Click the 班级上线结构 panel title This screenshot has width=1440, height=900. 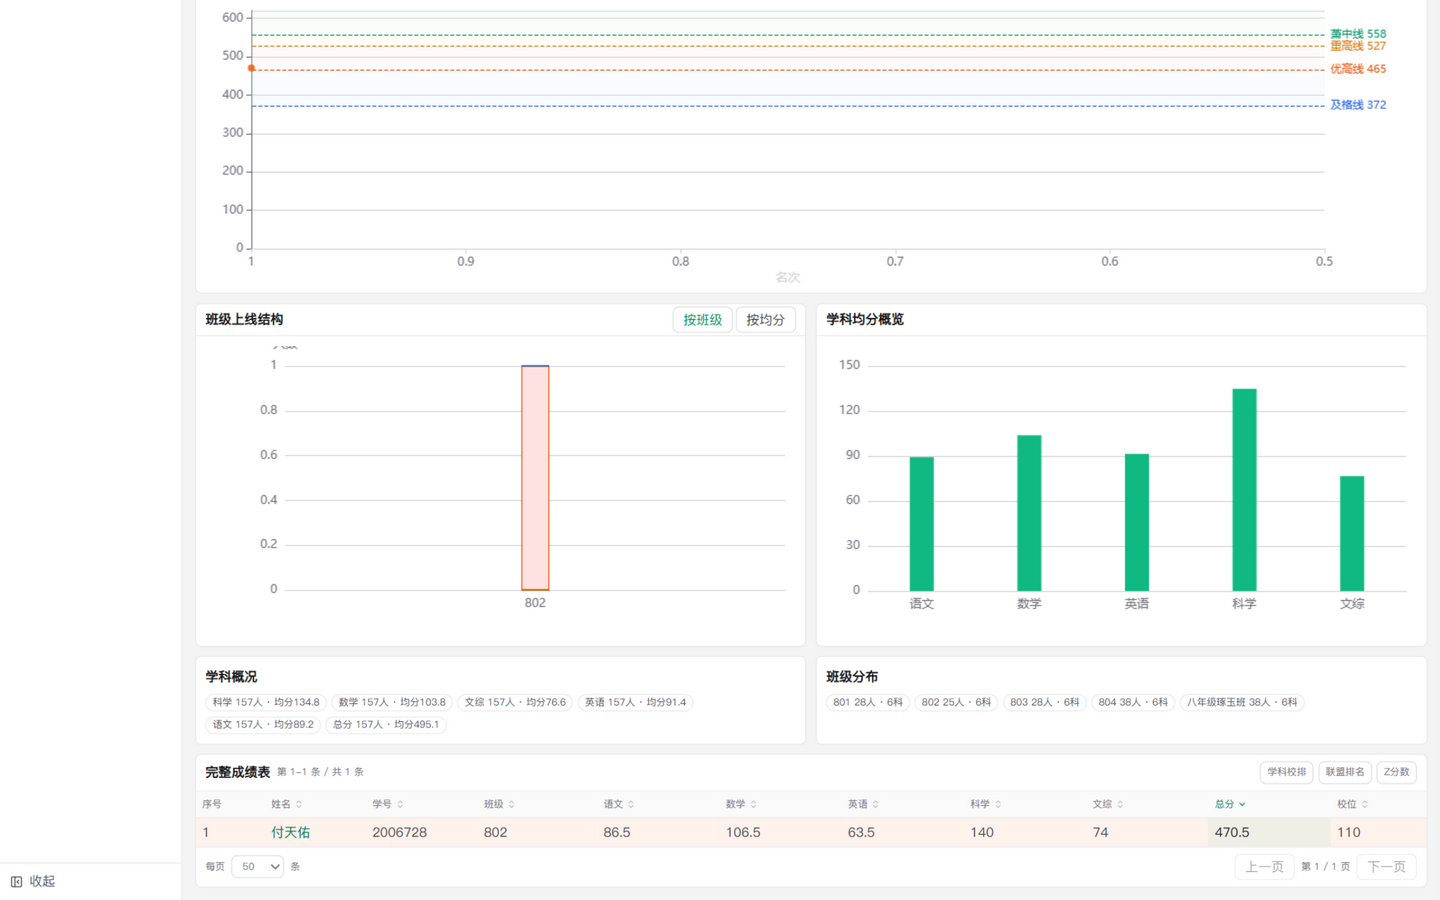(244, 320)
